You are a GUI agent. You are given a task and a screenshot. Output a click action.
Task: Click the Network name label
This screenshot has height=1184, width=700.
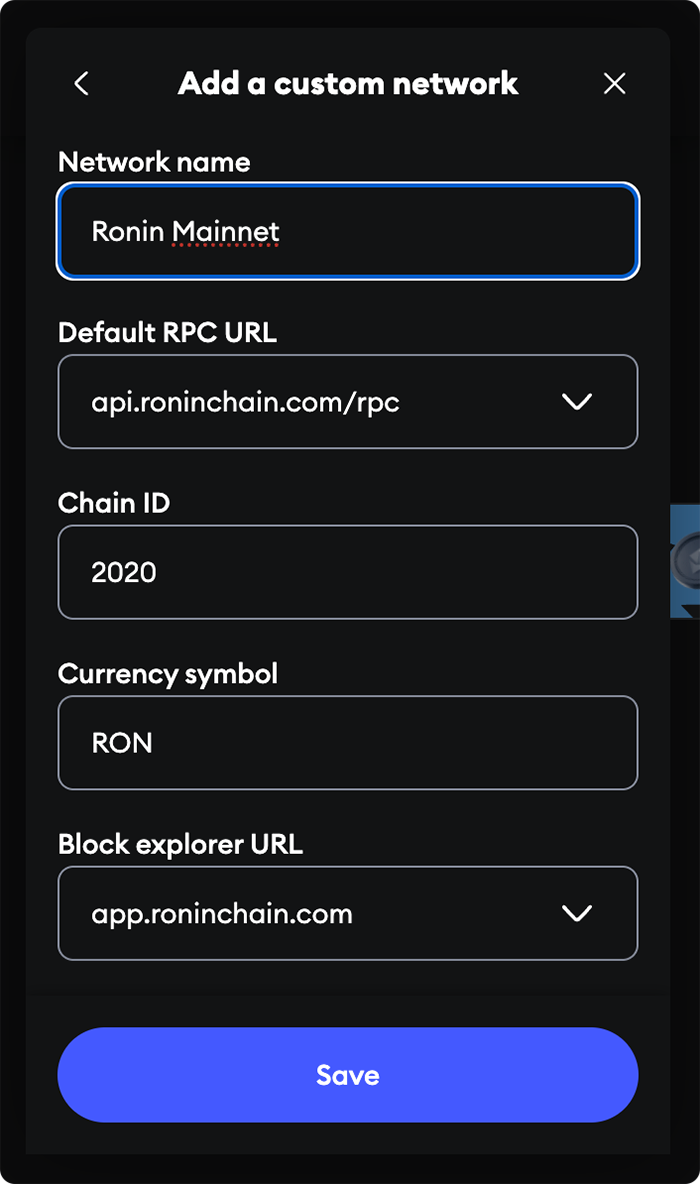coord(154,162)
